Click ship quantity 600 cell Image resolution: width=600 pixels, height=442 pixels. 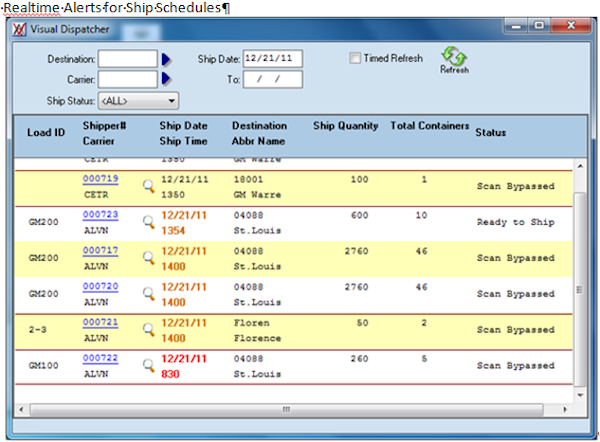360,215
